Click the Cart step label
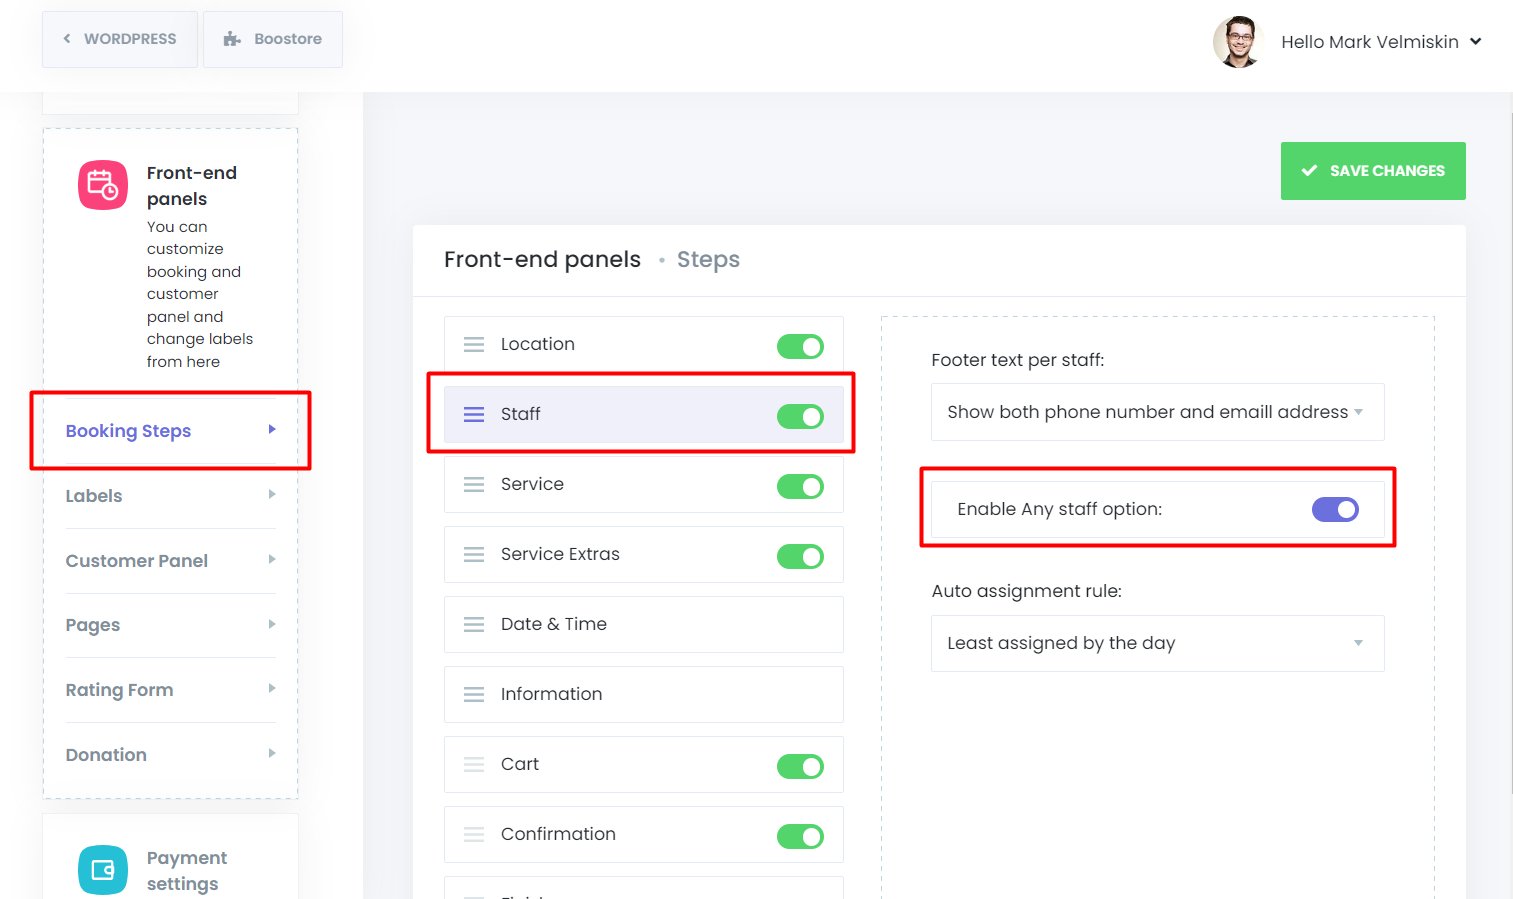Image resolution: width=1513 pixels, height=899 pixels. pos(520,764)
